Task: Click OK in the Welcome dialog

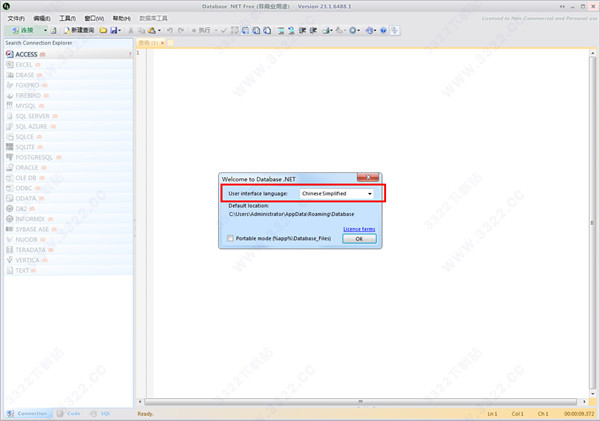Action: pos(359,239)
